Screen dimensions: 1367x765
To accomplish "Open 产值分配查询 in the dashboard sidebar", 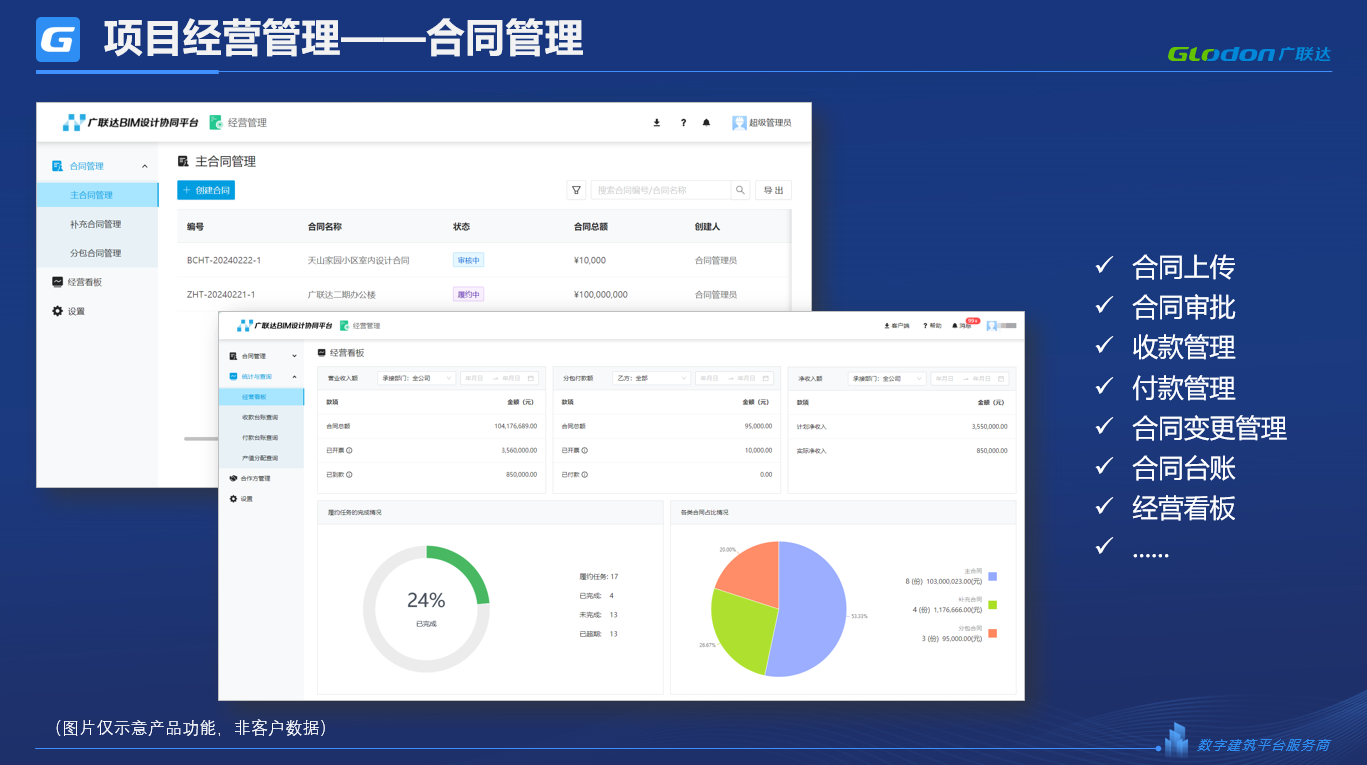I will 261,458.
